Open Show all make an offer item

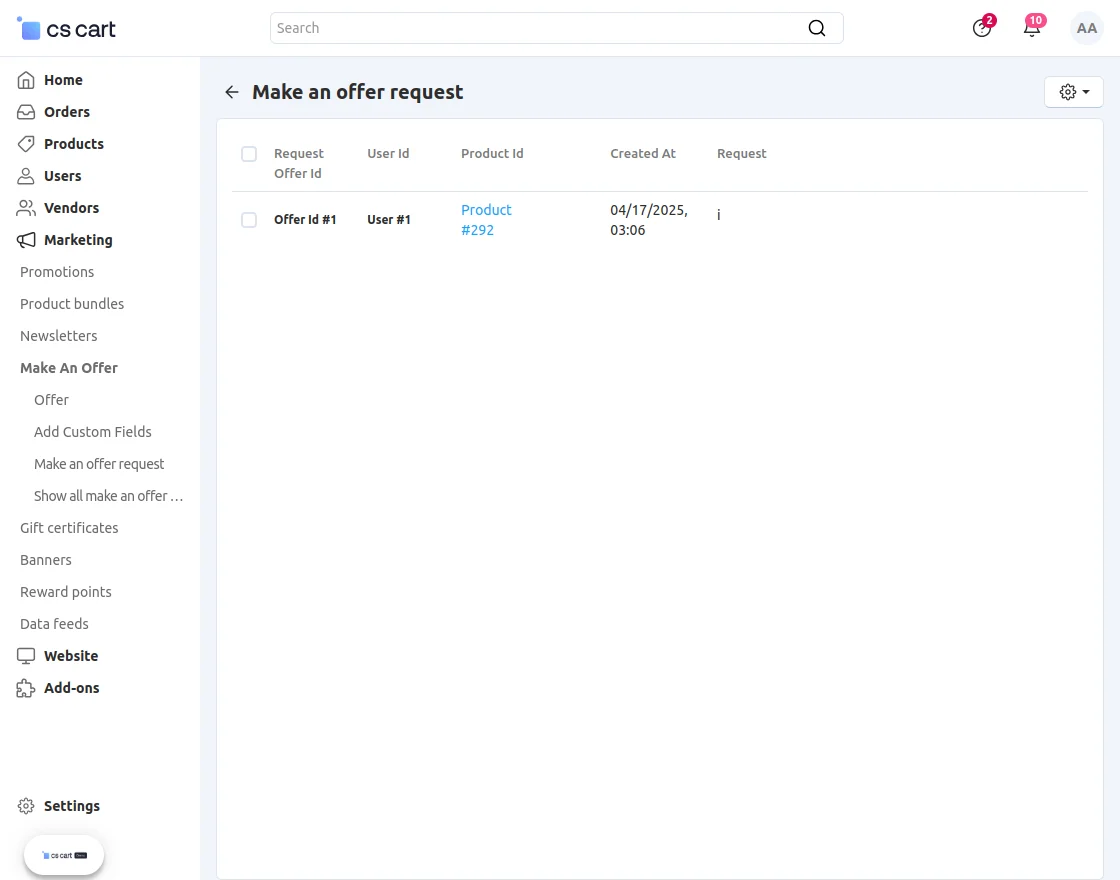108,496
